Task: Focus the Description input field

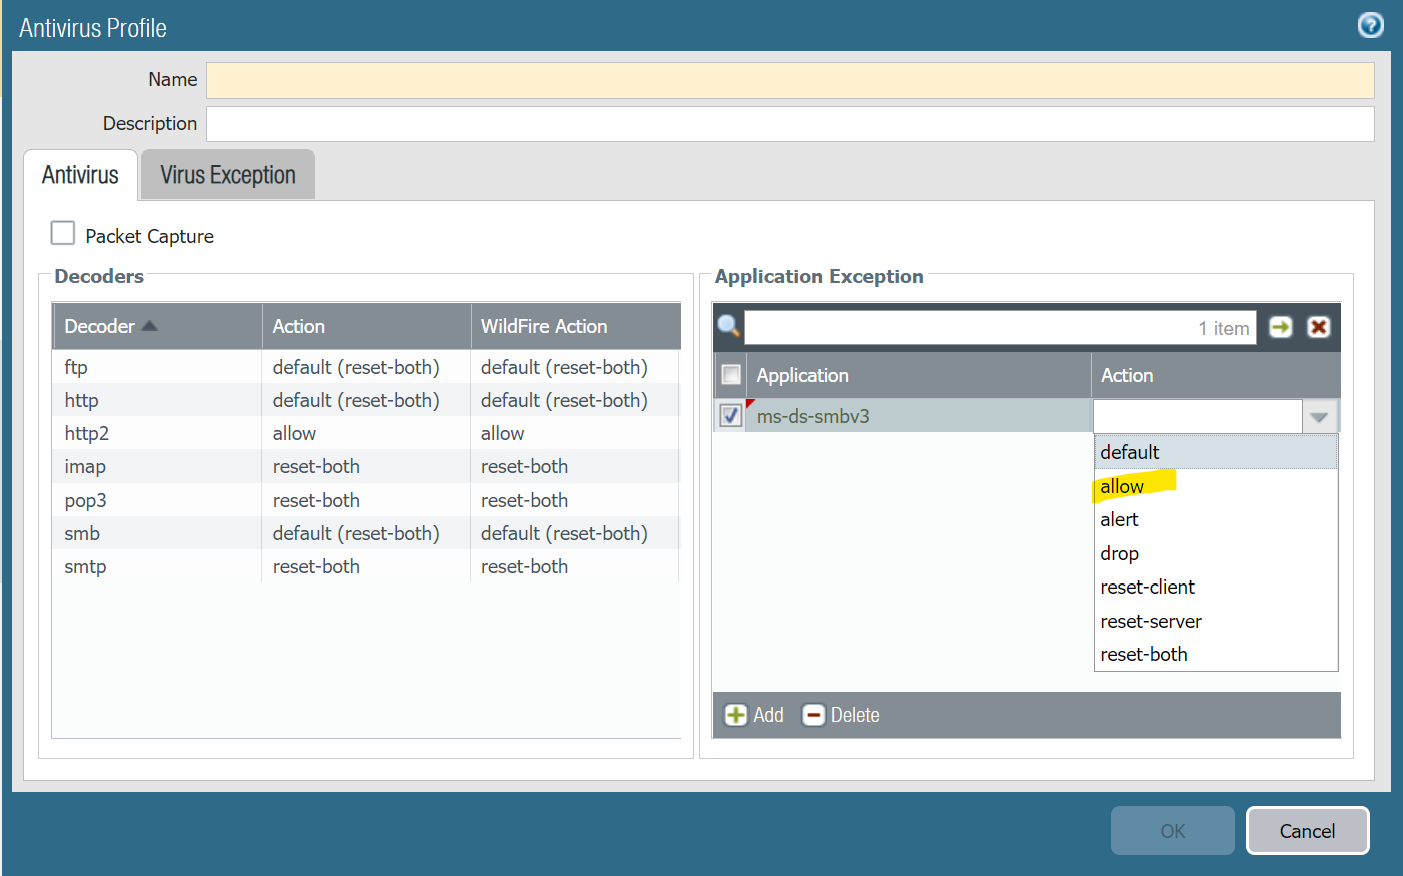Action: click(790, 124)
